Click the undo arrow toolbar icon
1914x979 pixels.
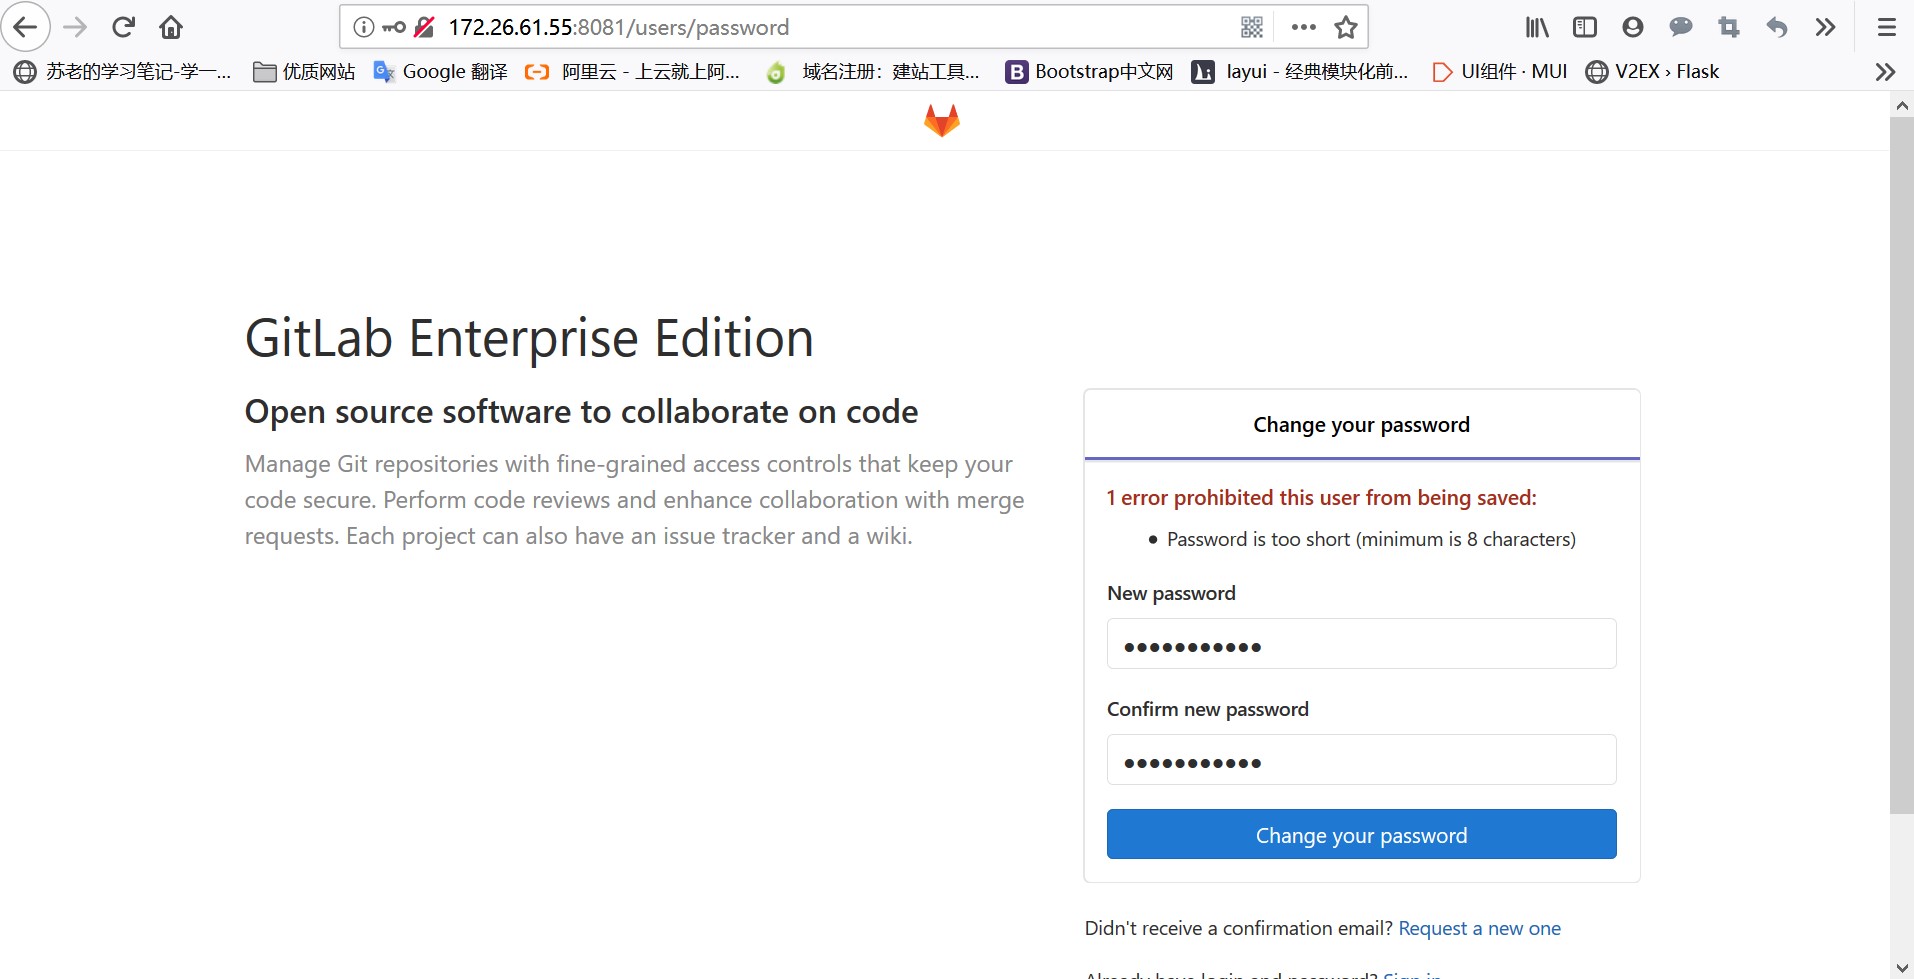[x=1777, y=27]
